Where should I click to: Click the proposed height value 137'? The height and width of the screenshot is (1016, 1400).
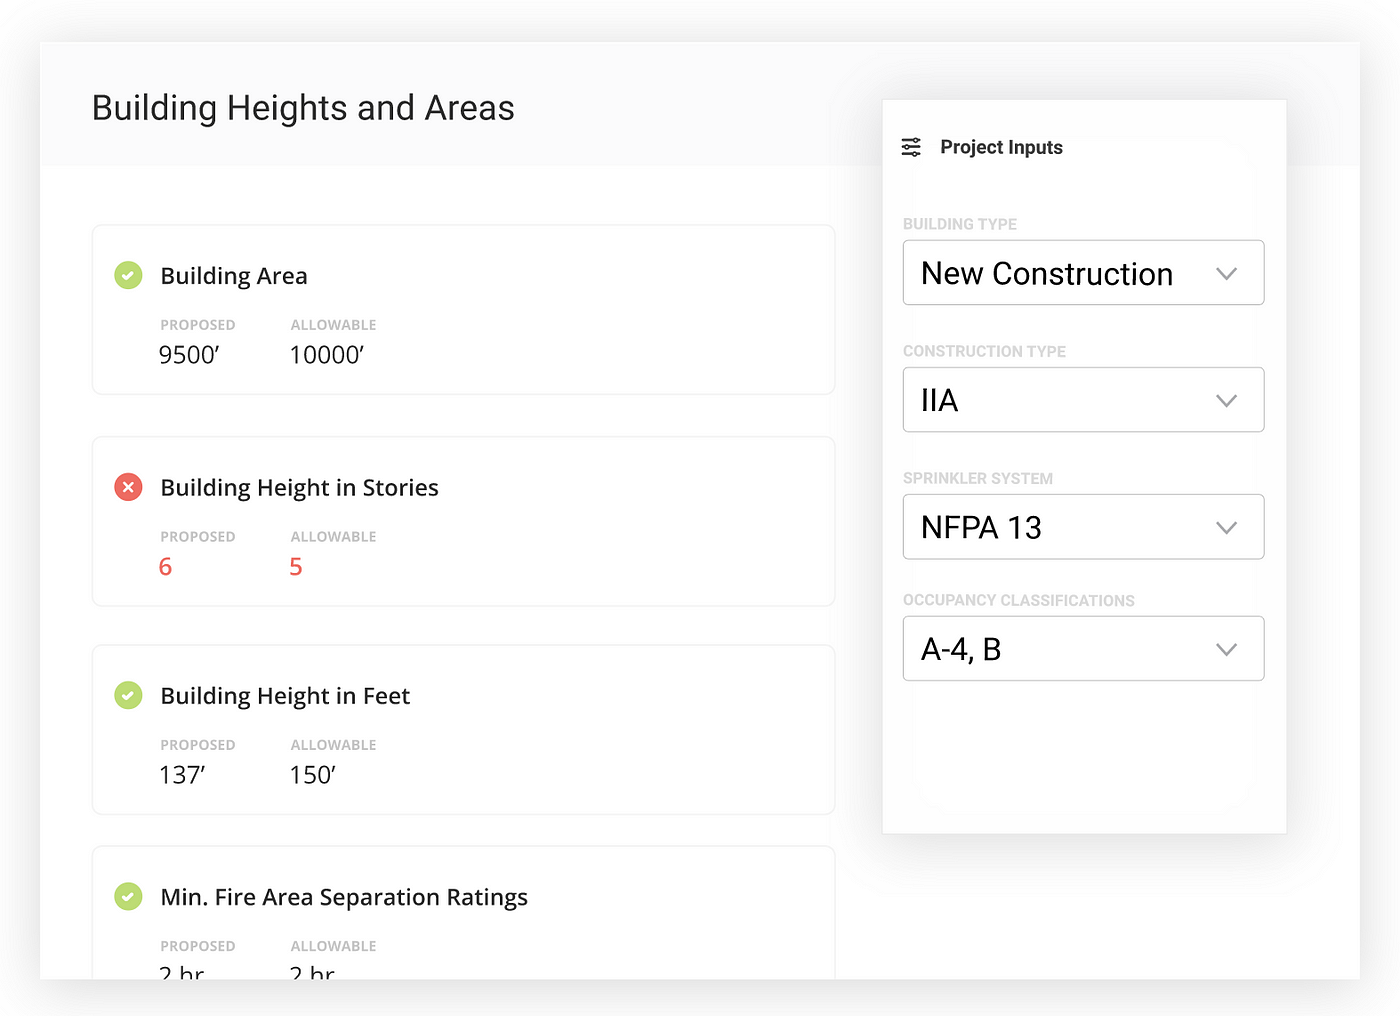pos(182,775)
